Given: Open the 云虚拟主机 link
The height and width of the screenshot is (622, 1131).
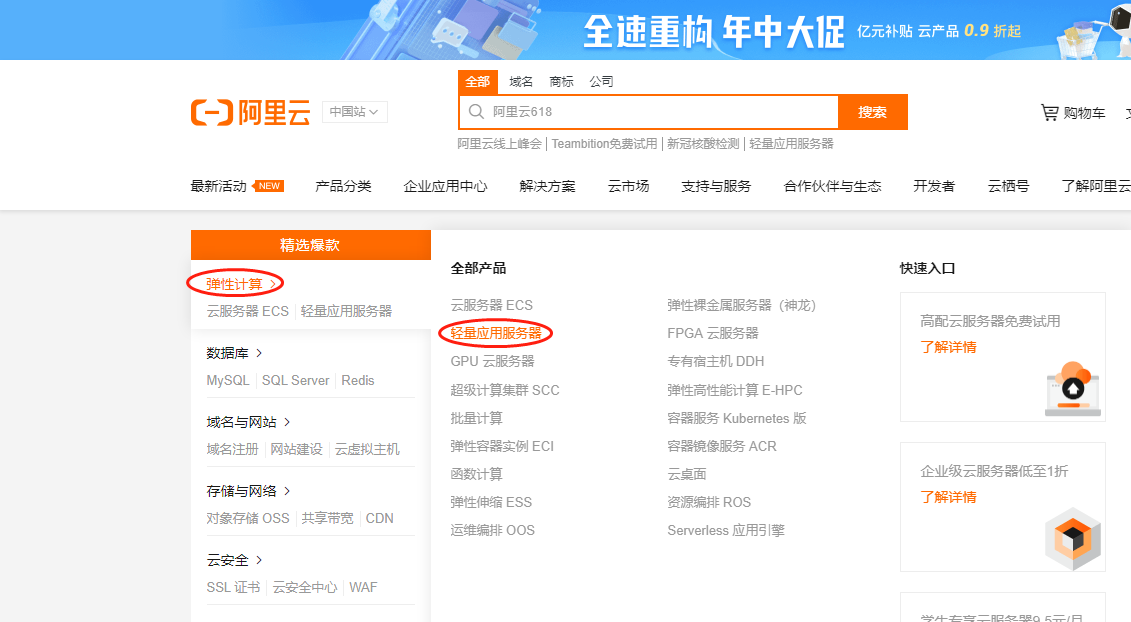Looking at the screenshot, I should pos(367,450).
